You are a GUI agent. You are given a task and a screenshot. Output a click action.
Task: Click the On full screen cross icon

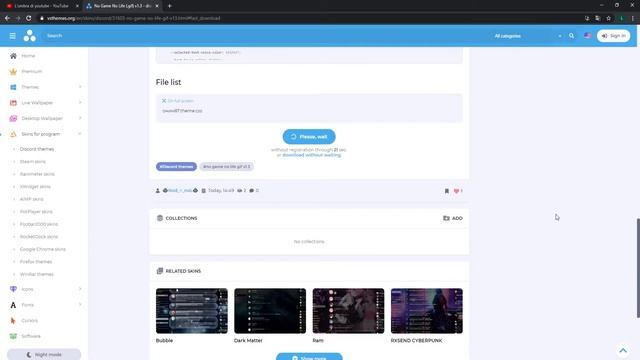pyautogui.click(x=164, y=101)
